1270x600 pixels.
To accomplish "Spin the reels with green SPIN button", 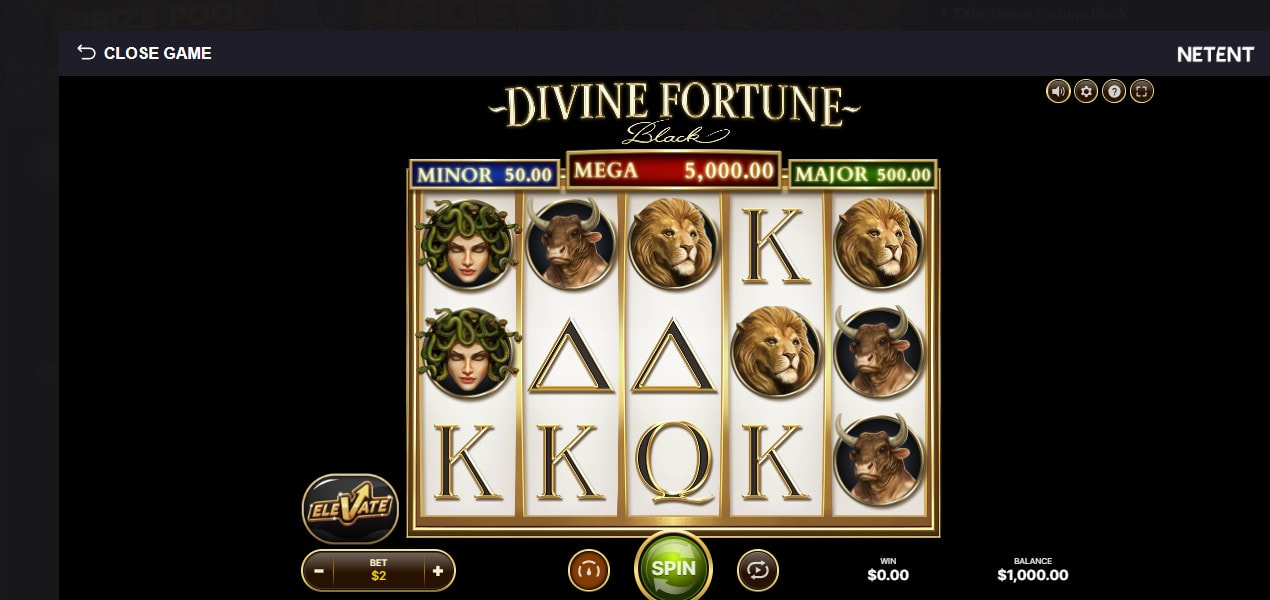I will [674, 567].
